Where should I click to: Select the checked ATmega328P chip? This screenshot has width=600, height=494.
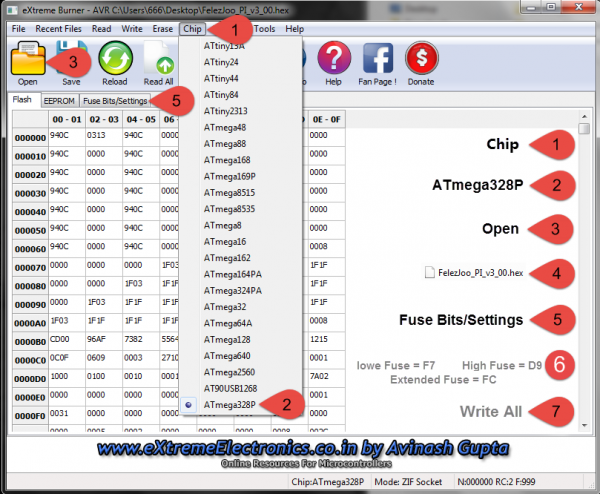[x=241, y=405]
